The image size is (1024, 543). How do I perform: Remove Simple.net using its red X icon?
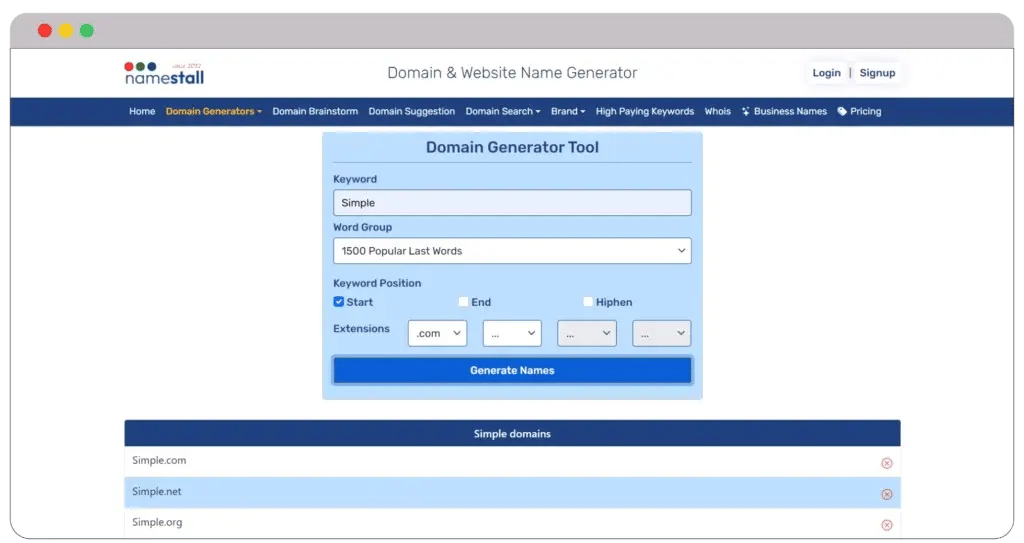[x=886, y=494]
